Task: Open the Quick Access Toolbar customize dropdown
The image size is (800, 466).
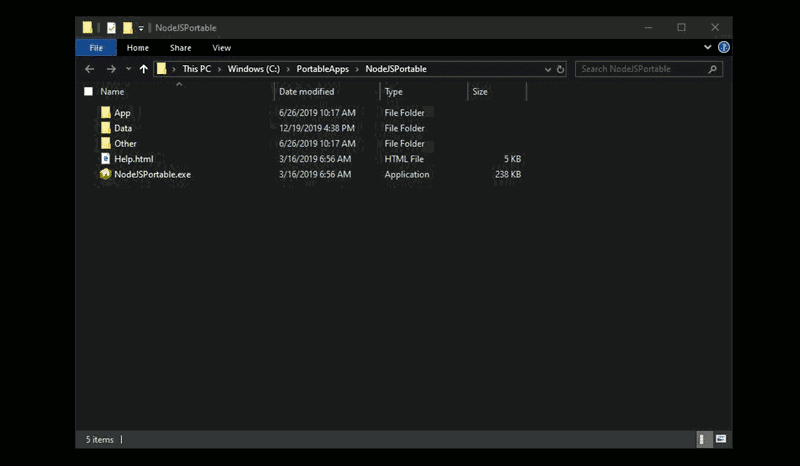Action: (141, 28)
